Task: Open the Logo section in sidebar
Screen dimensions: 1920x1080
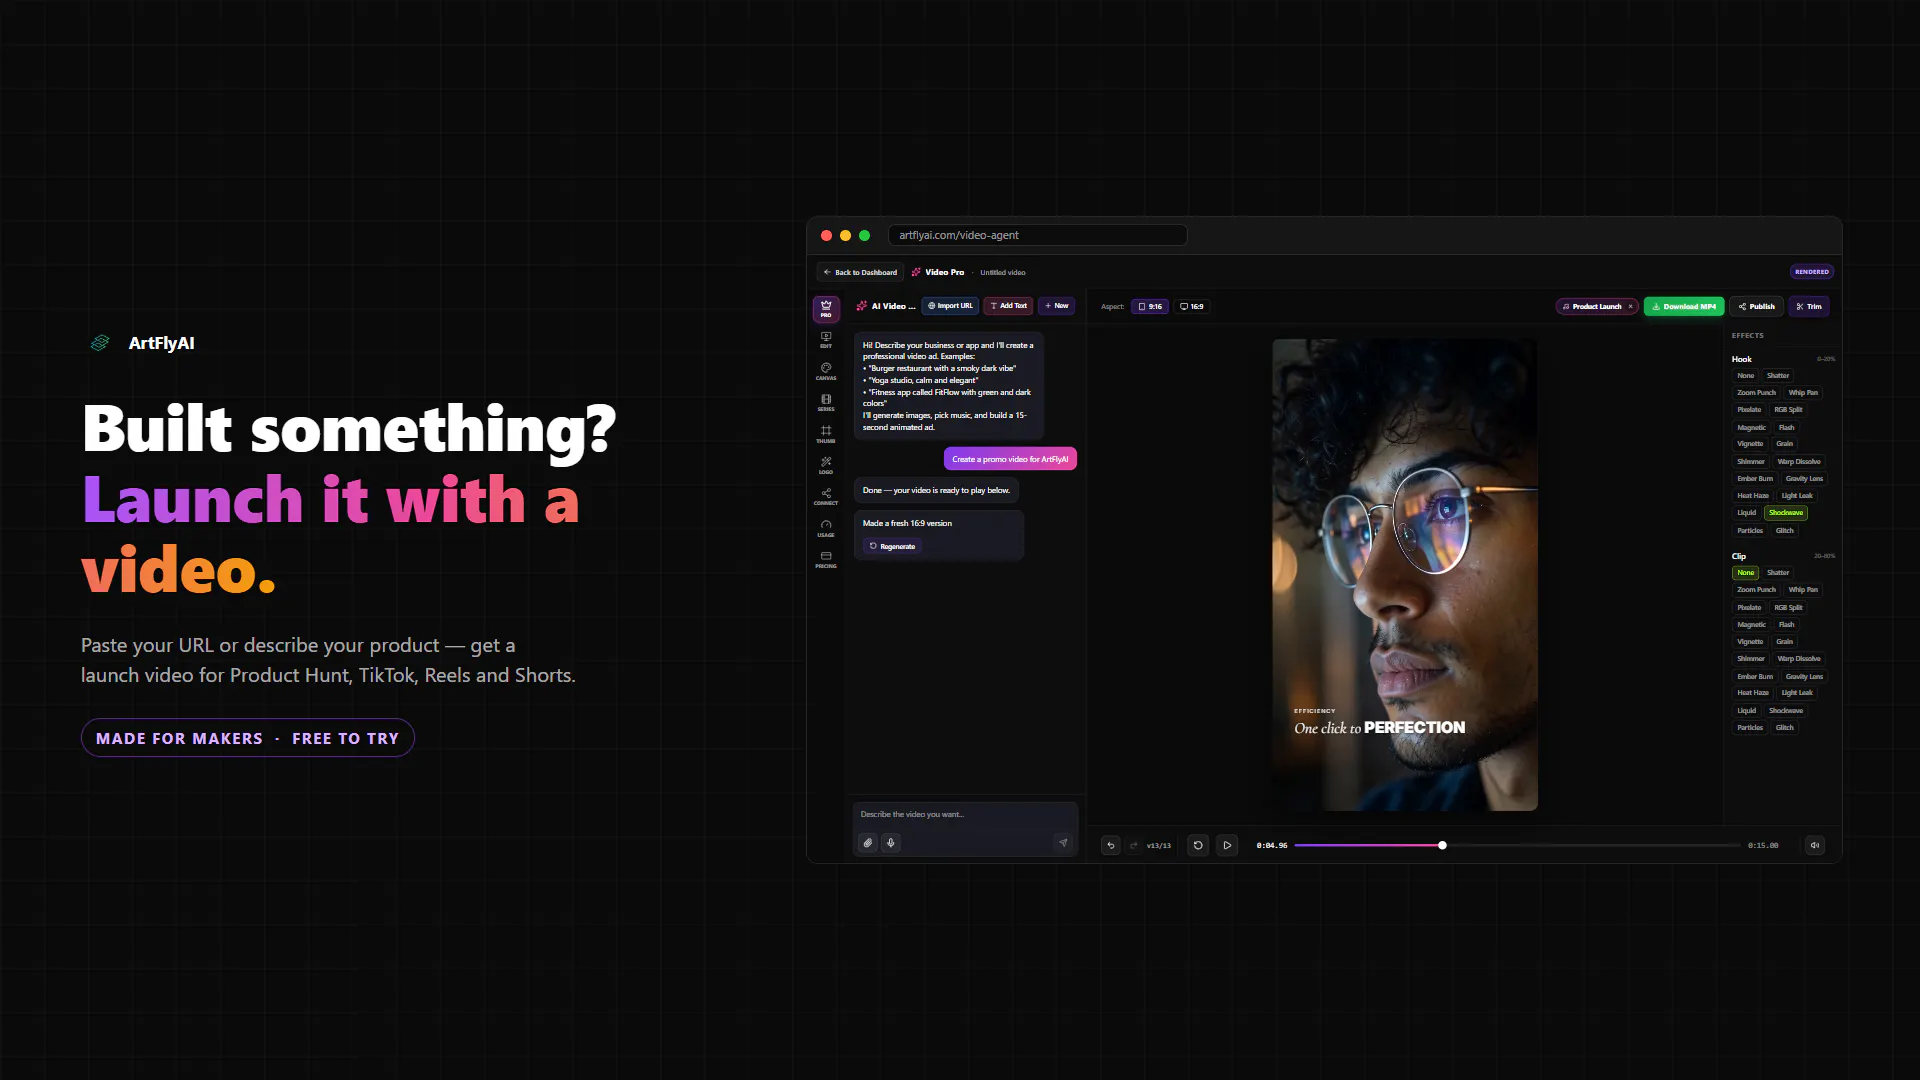Action: pos(826,465)
